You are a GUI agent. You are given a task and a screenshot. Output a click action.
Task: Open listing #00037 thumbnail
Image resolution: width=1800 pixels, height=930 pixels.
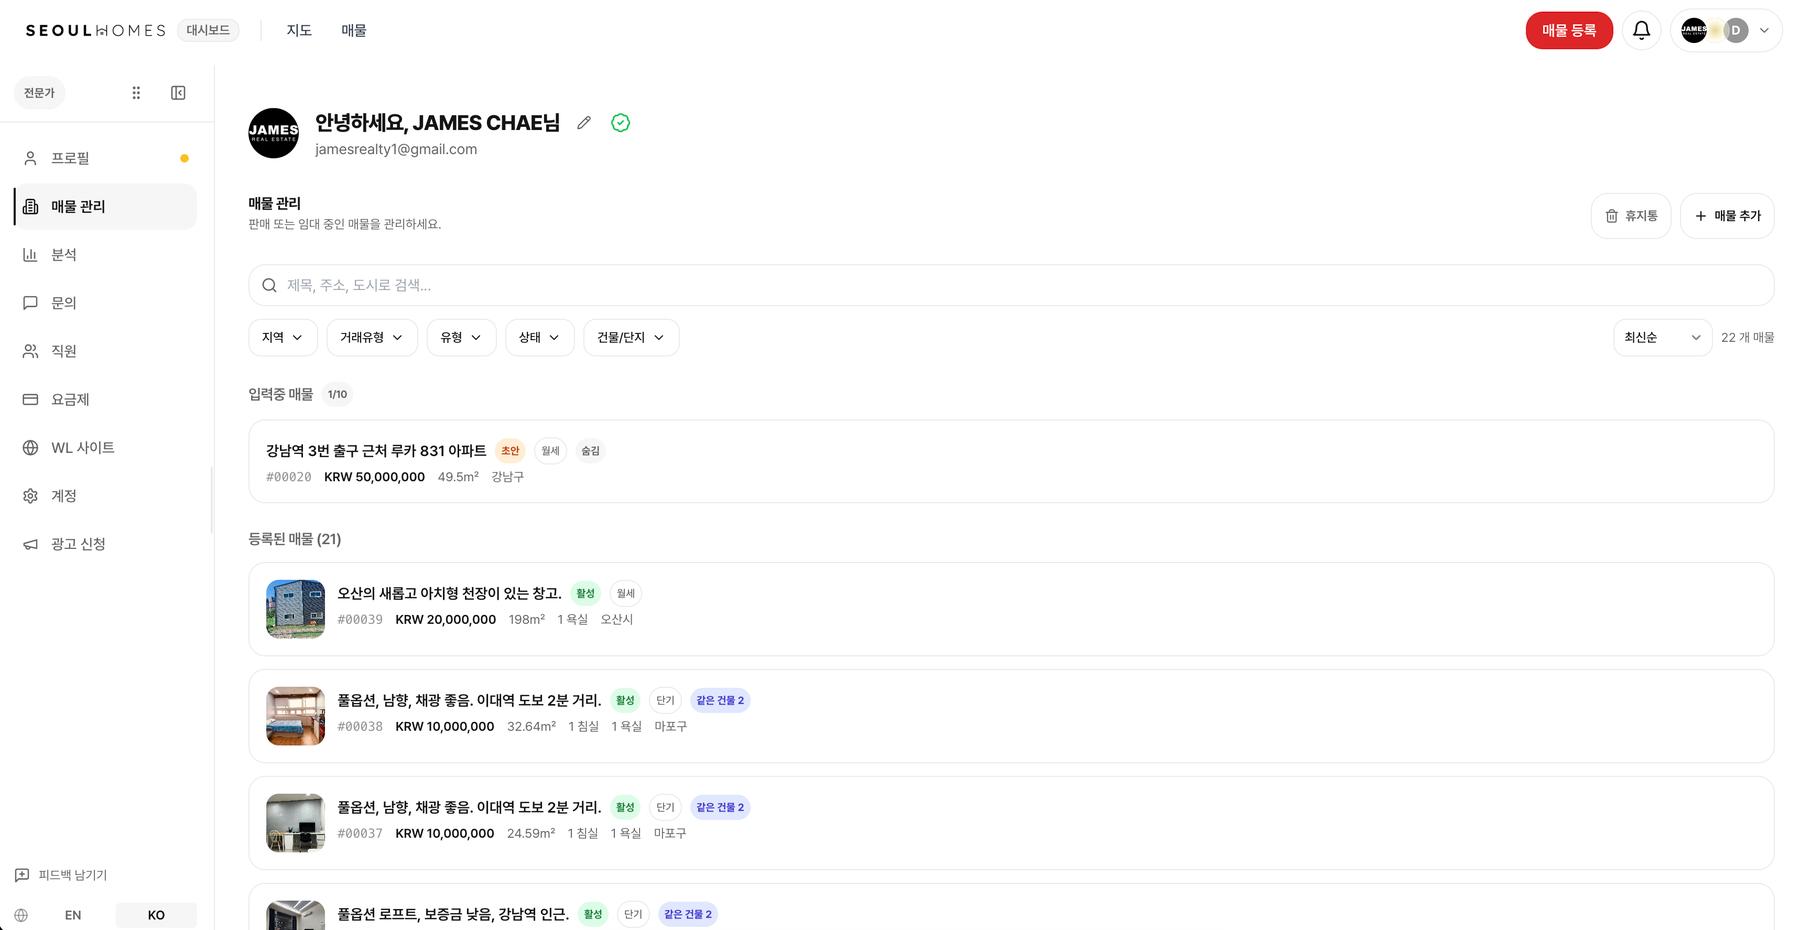point(295,823)
